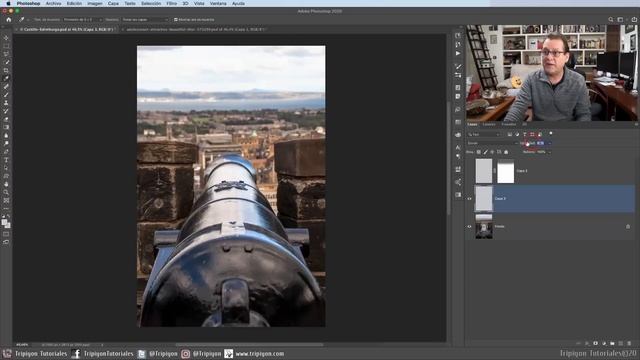The width and height of the screenshot is (640, 360).
Task: Click the Opacity value field
Action: [x=541, y=143]
